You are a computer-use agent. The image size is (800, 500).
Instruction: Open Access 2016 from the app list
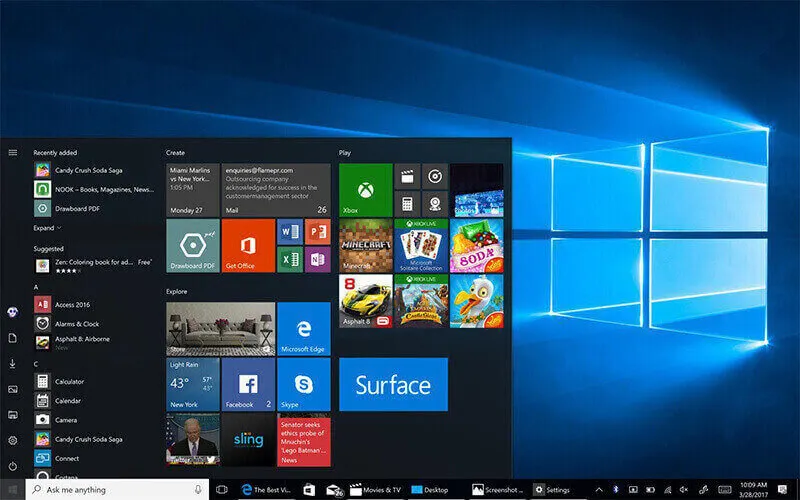point(94,305)
